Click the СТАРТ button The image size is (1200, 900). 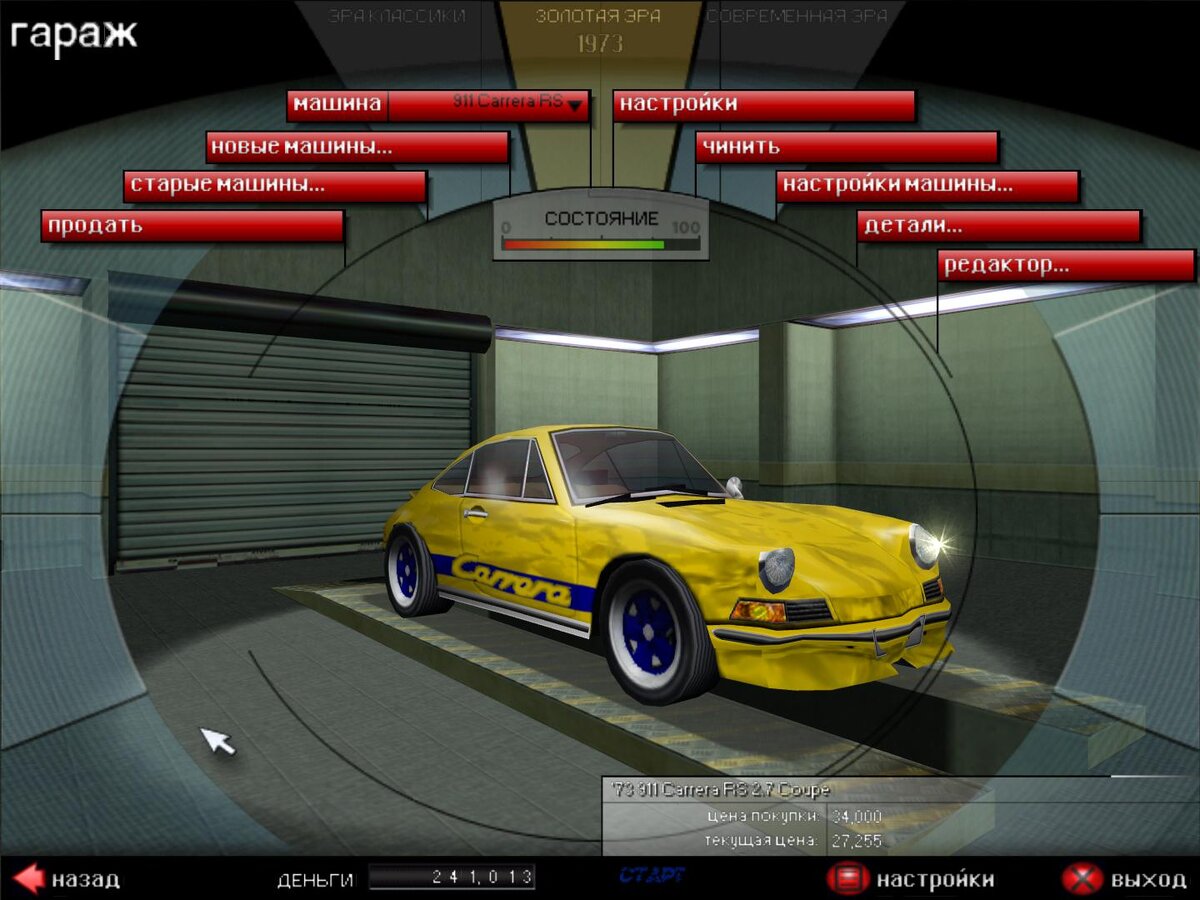pyautogui.click(x=652, y=876)
